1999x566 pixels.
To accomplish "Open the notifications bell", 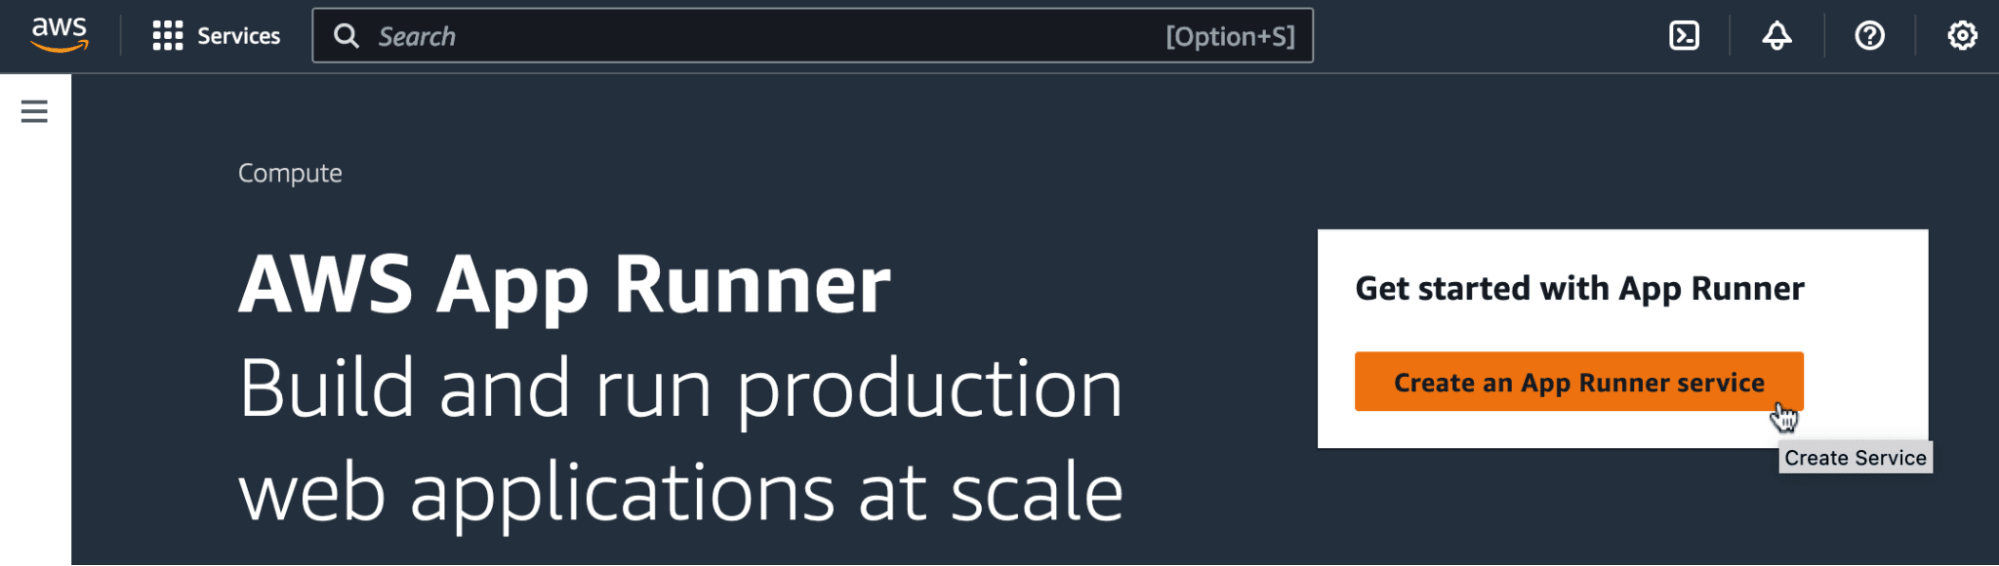I will [x=1776, y=36].
